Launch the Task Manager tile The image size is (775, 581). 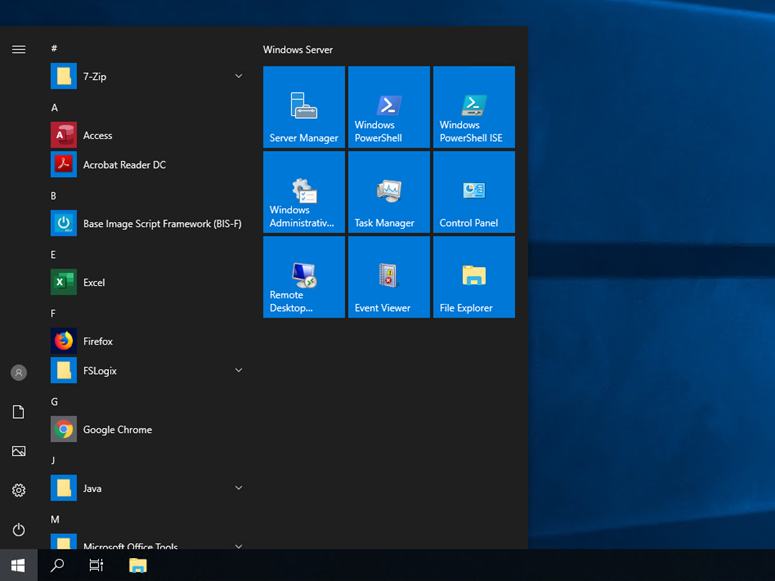[389, 192]
